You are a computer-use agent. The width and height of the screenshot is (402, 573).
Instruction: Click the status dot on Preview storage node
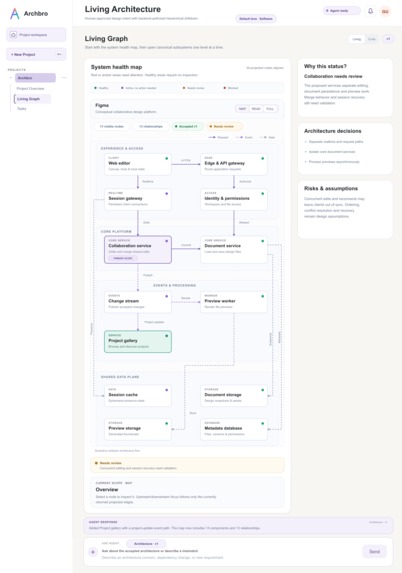tap(167, 424)
